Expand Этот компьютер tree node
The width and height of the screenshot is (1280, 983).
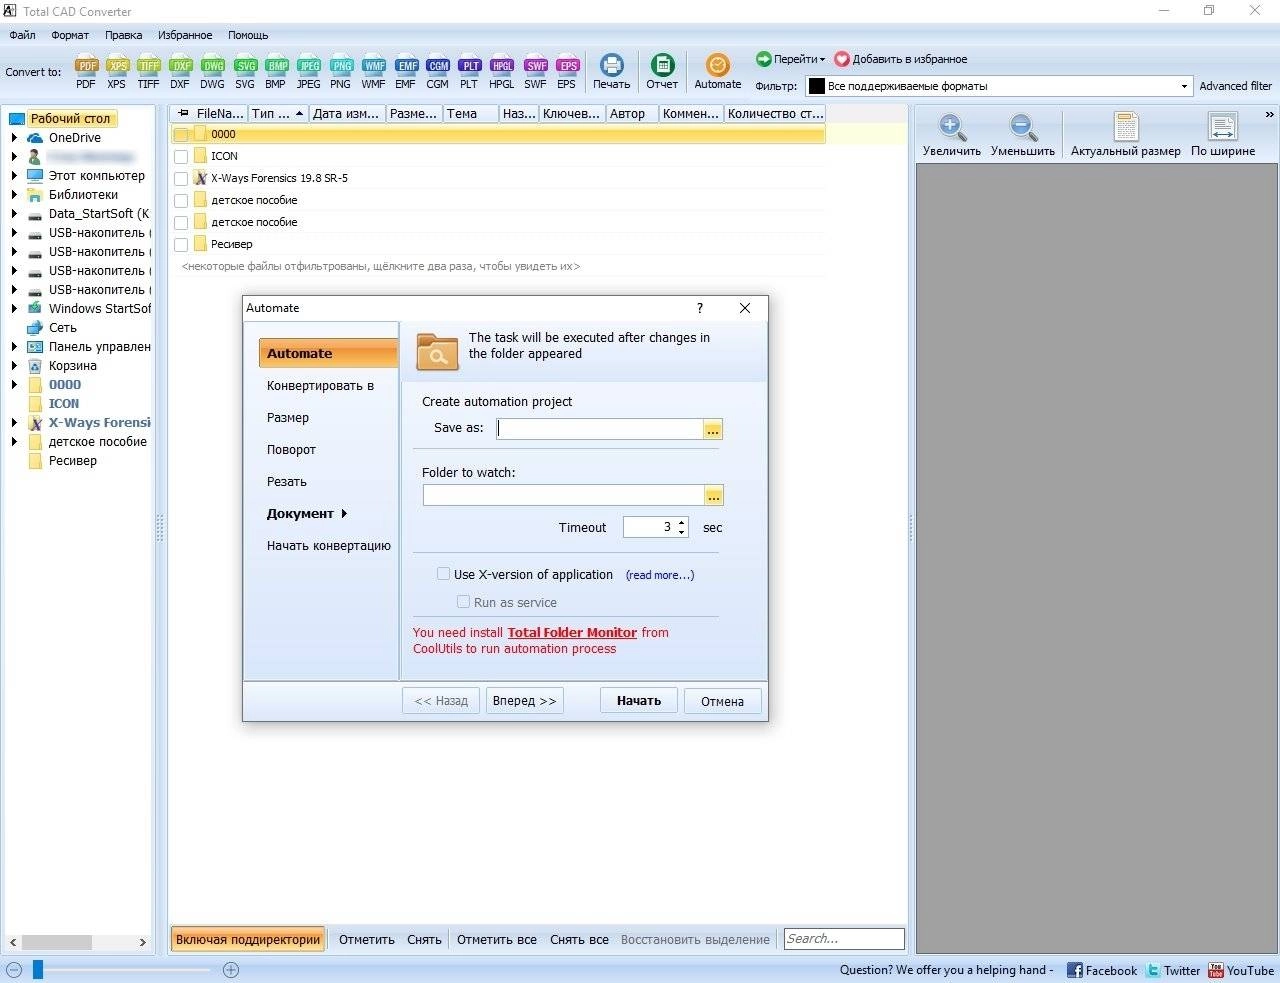pyautogui.click(x=14, y=176)
